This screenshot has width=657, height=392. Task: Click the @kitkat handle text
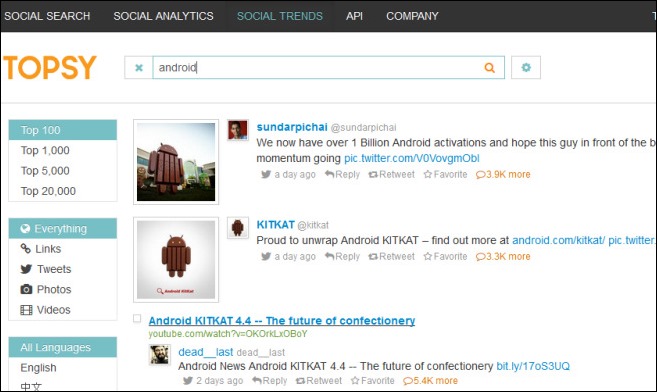click(x=313, y=225)
